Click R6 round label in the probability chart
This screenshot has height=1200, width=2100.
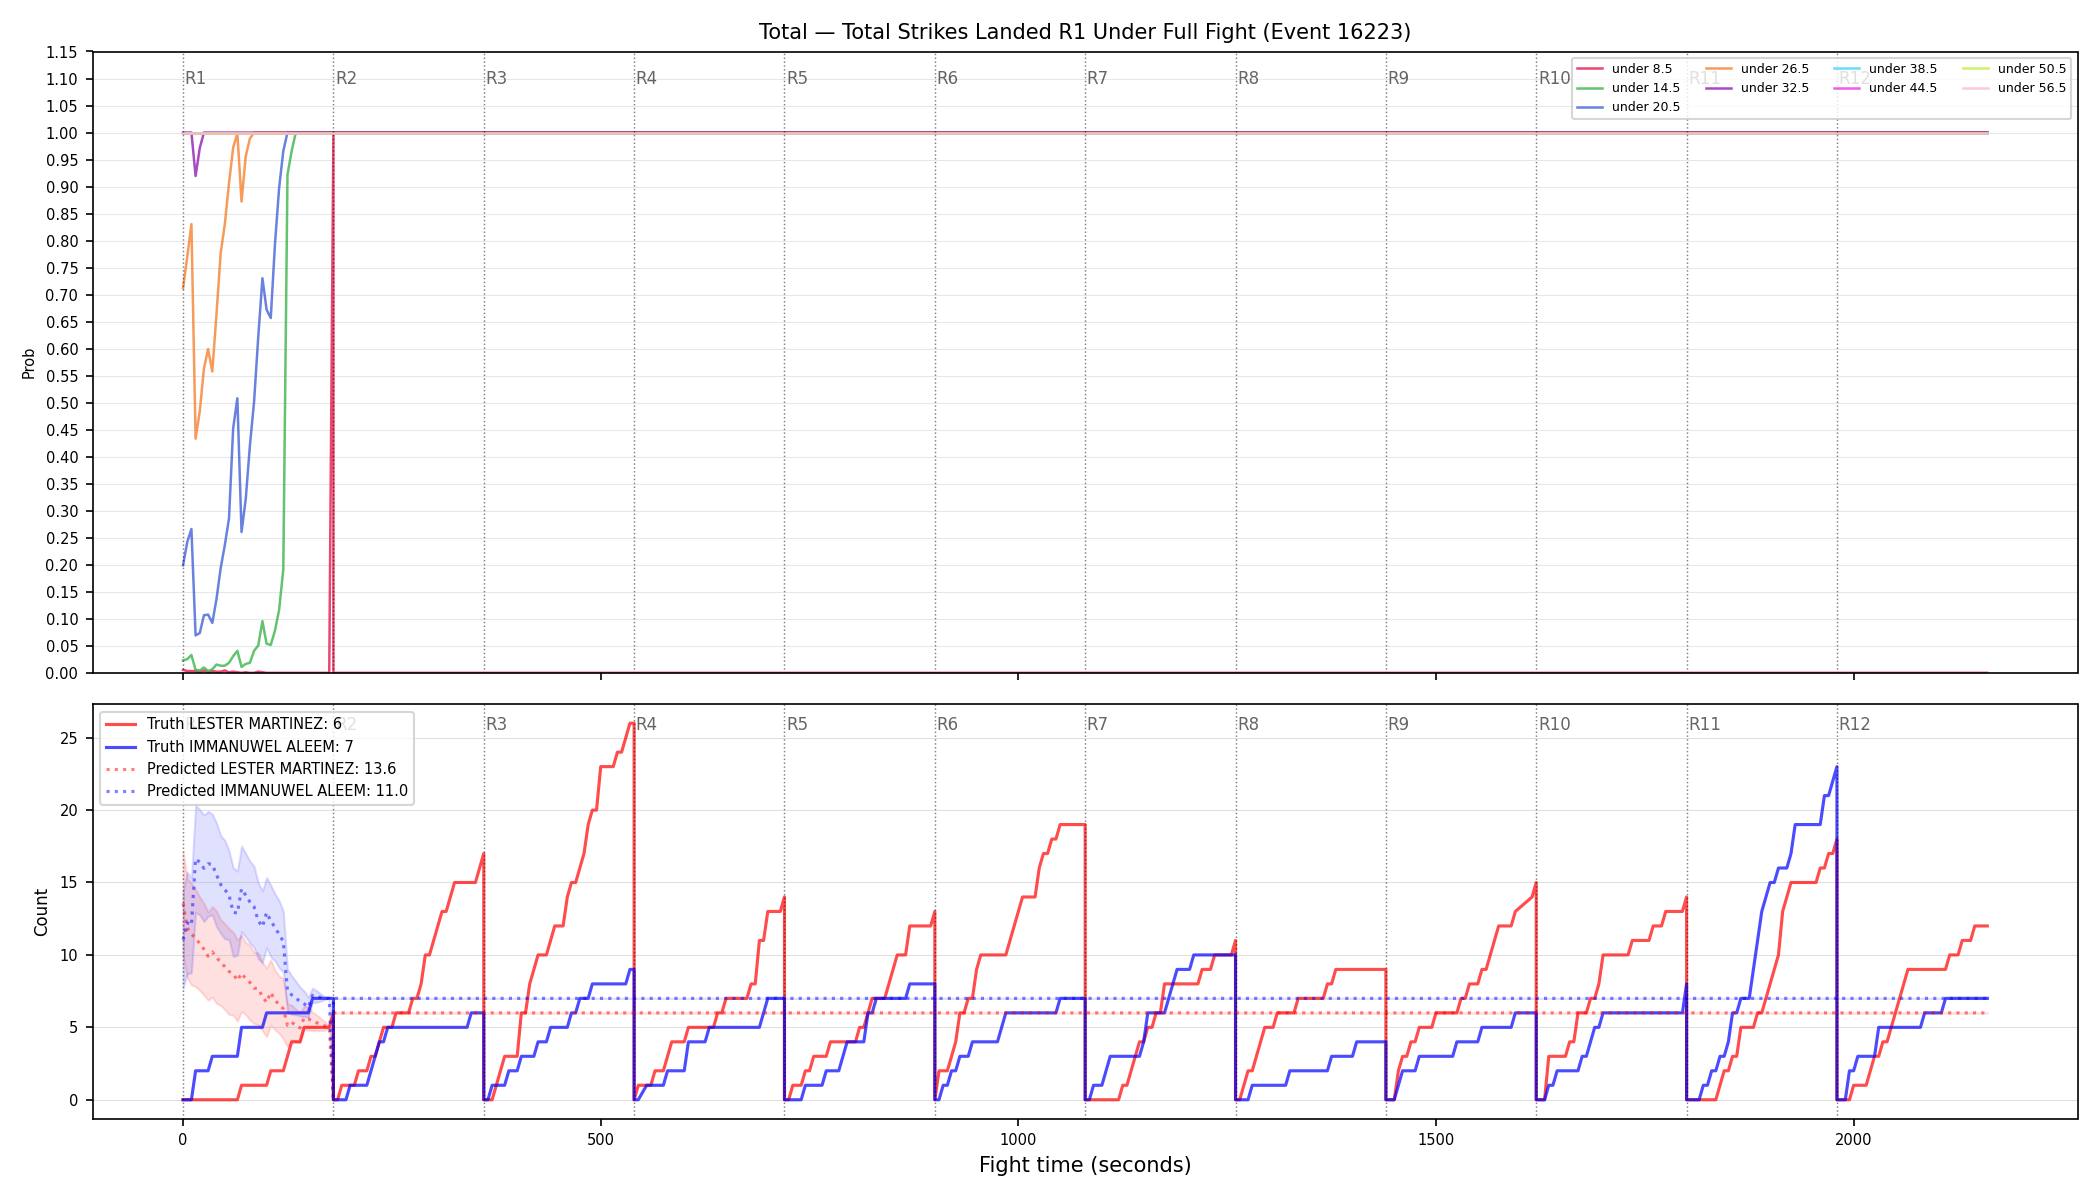tap(947, 78)
